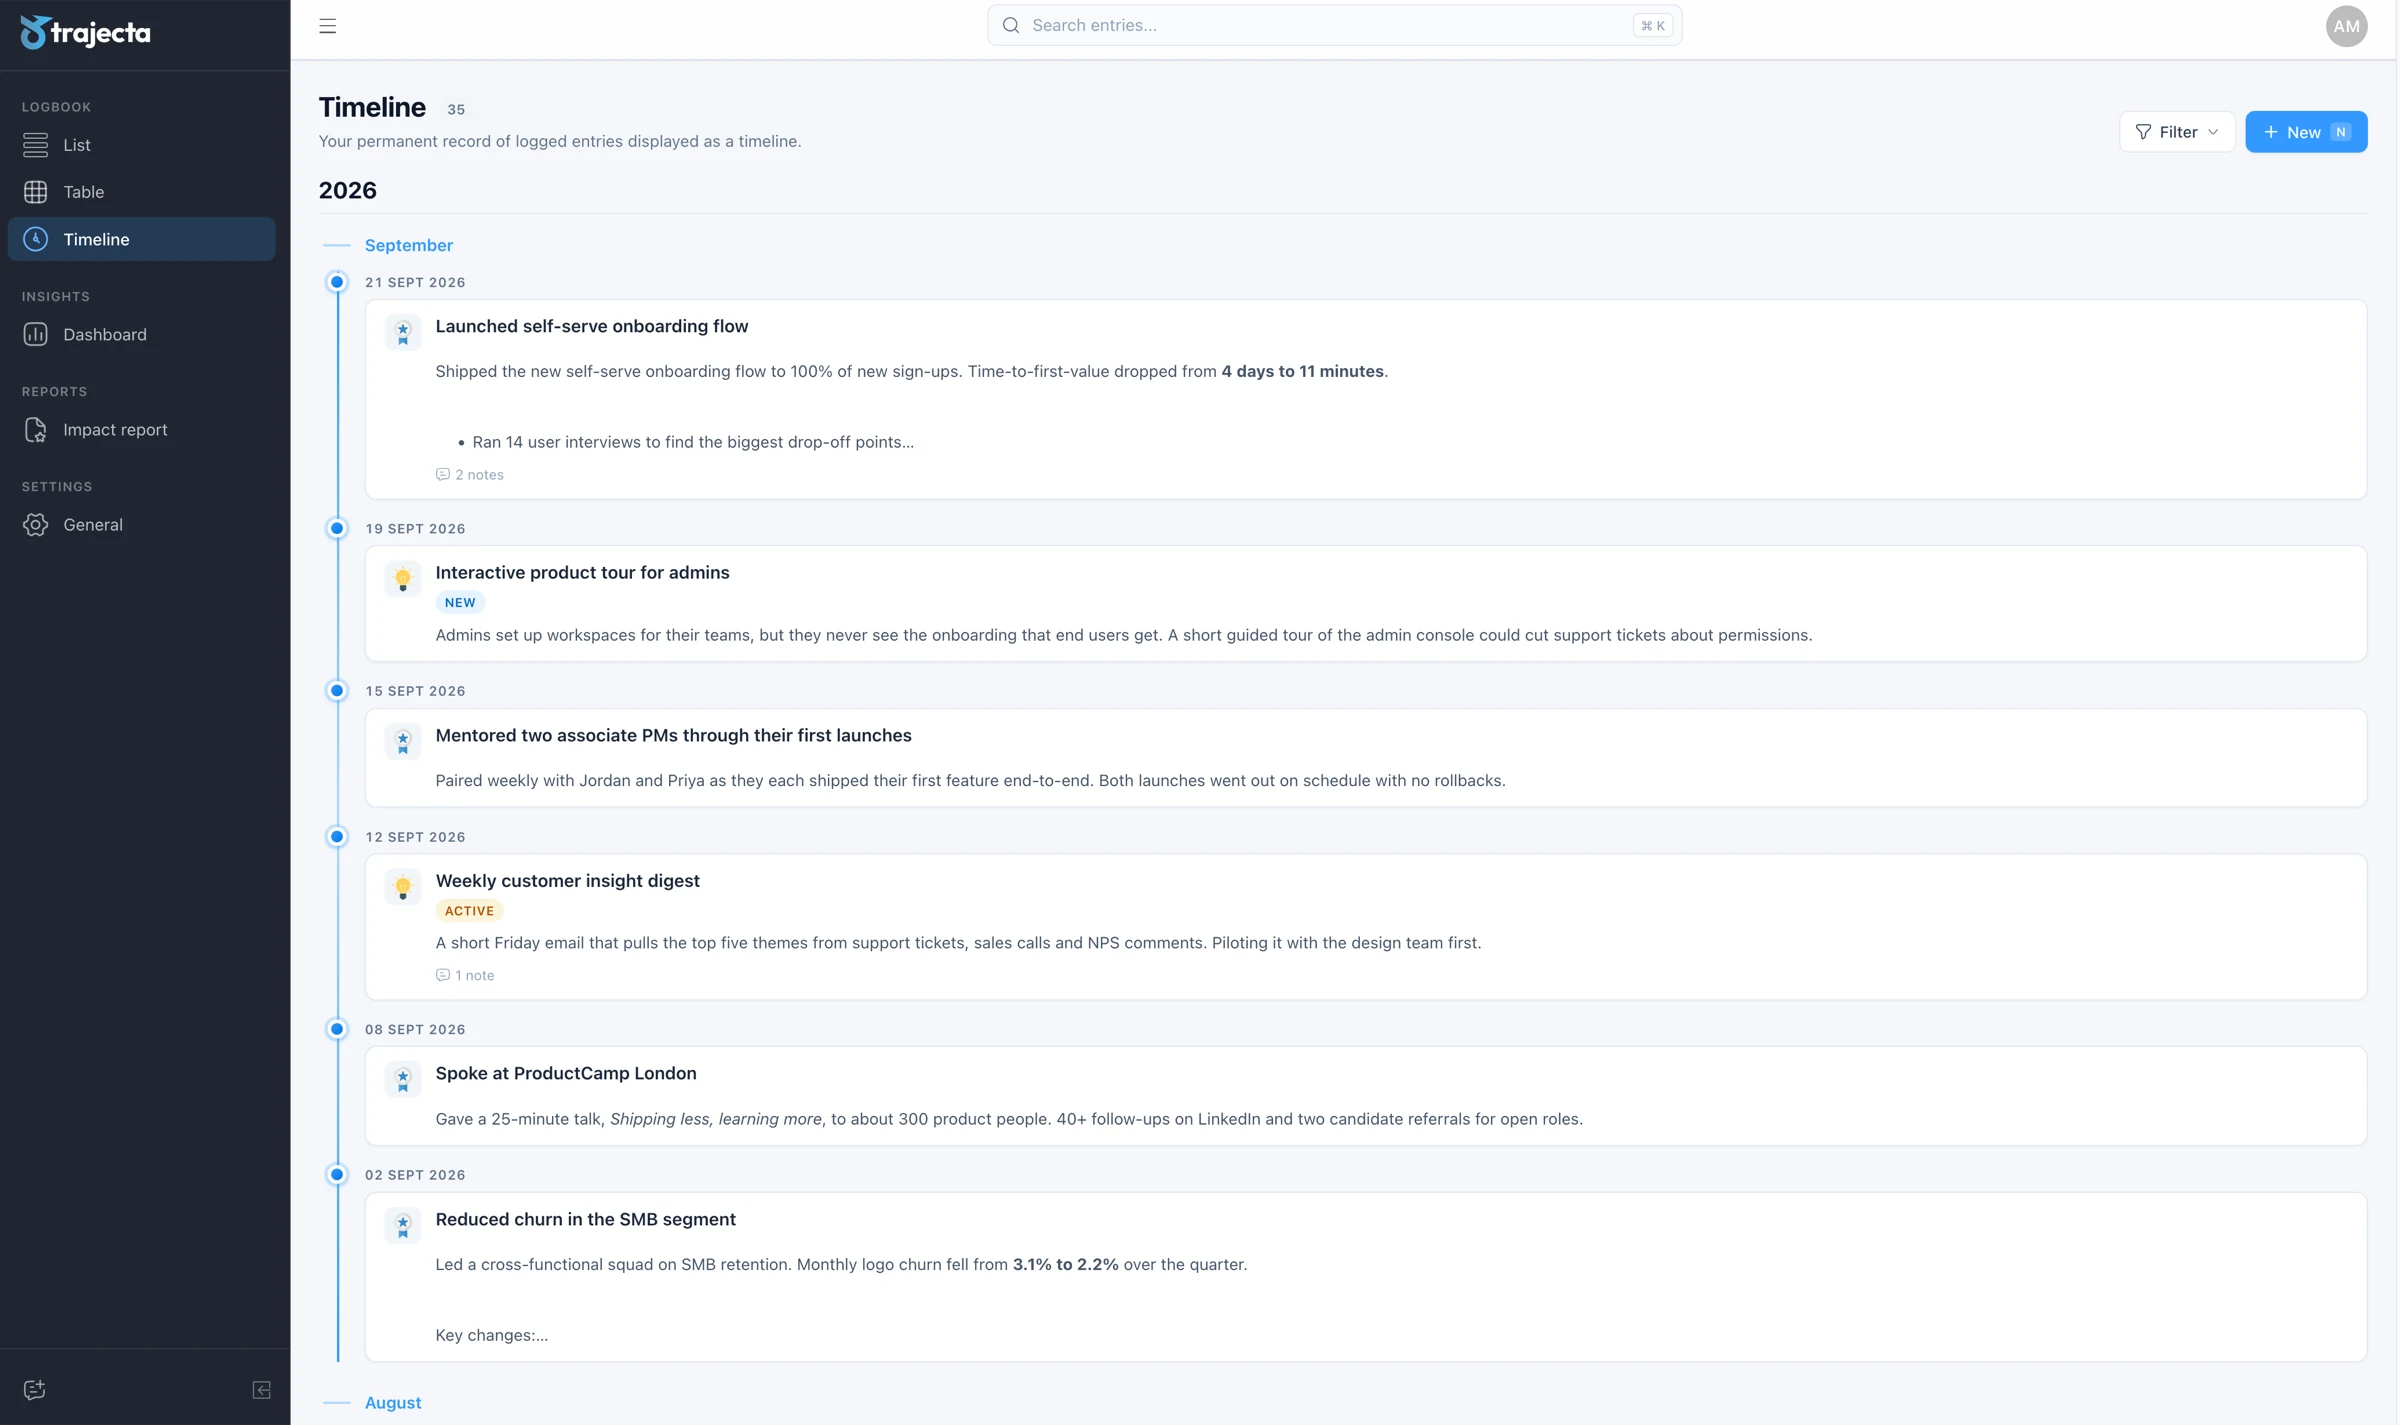
Task: Click the search magnifier icon
Action: click(1011, 25)
